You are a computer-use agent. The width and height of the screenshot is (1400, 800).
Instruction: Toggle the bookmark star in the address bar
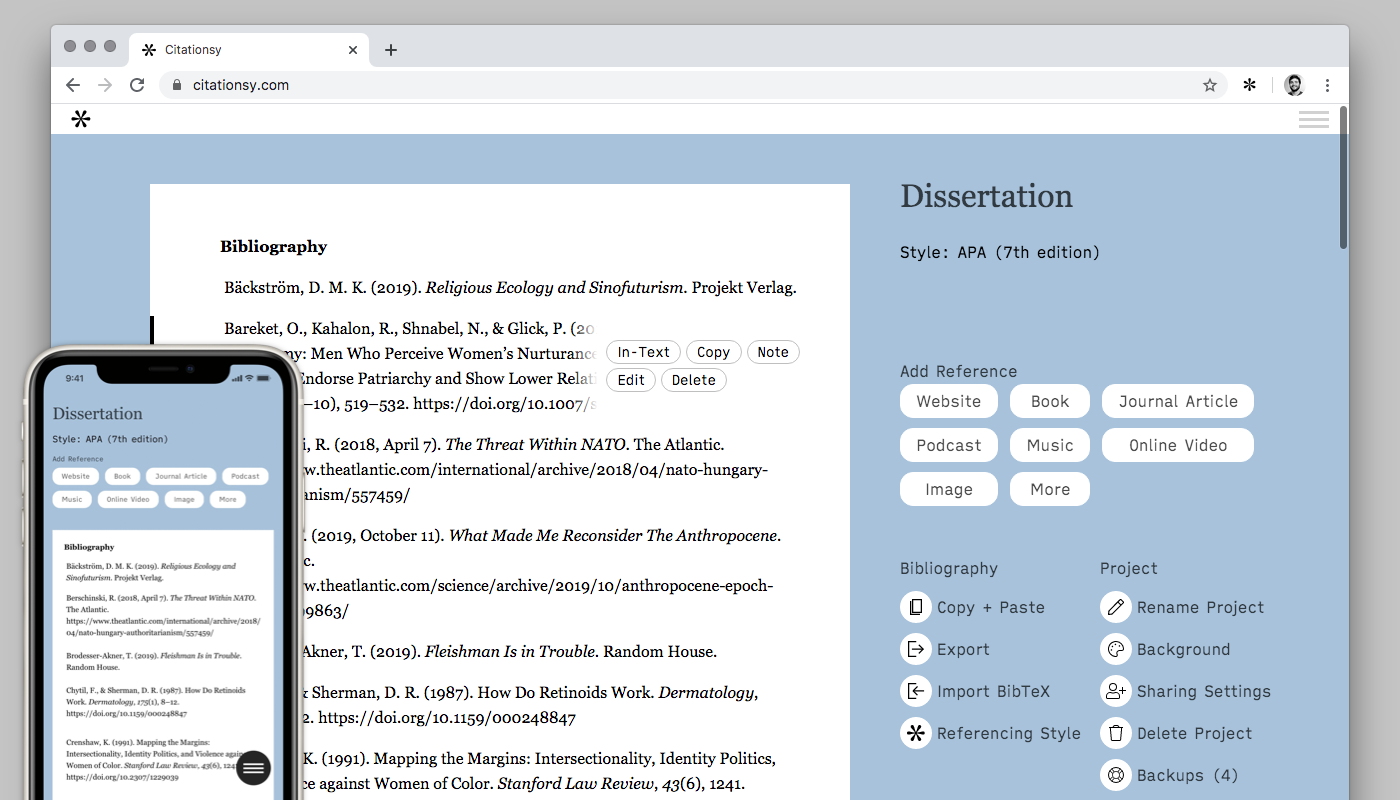(x=1210, y=85)
